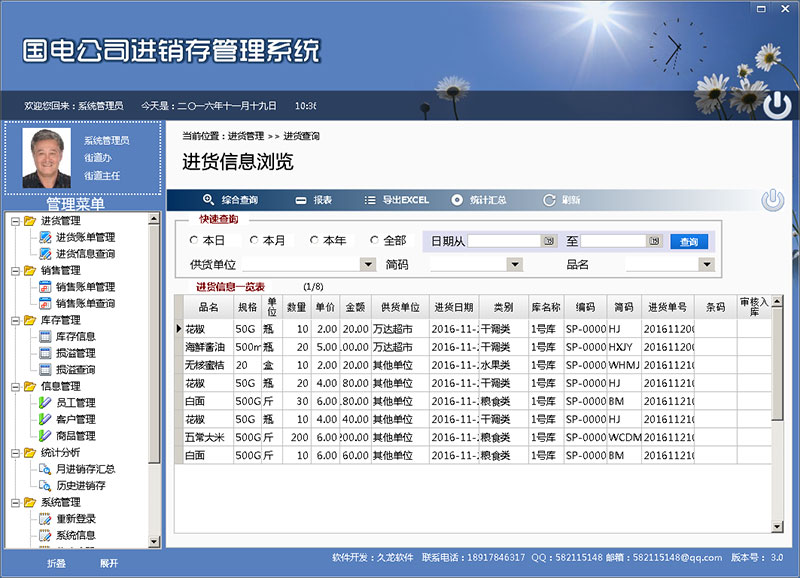
Task: Click the 供货单位 column header
Action: coord(400,307)
